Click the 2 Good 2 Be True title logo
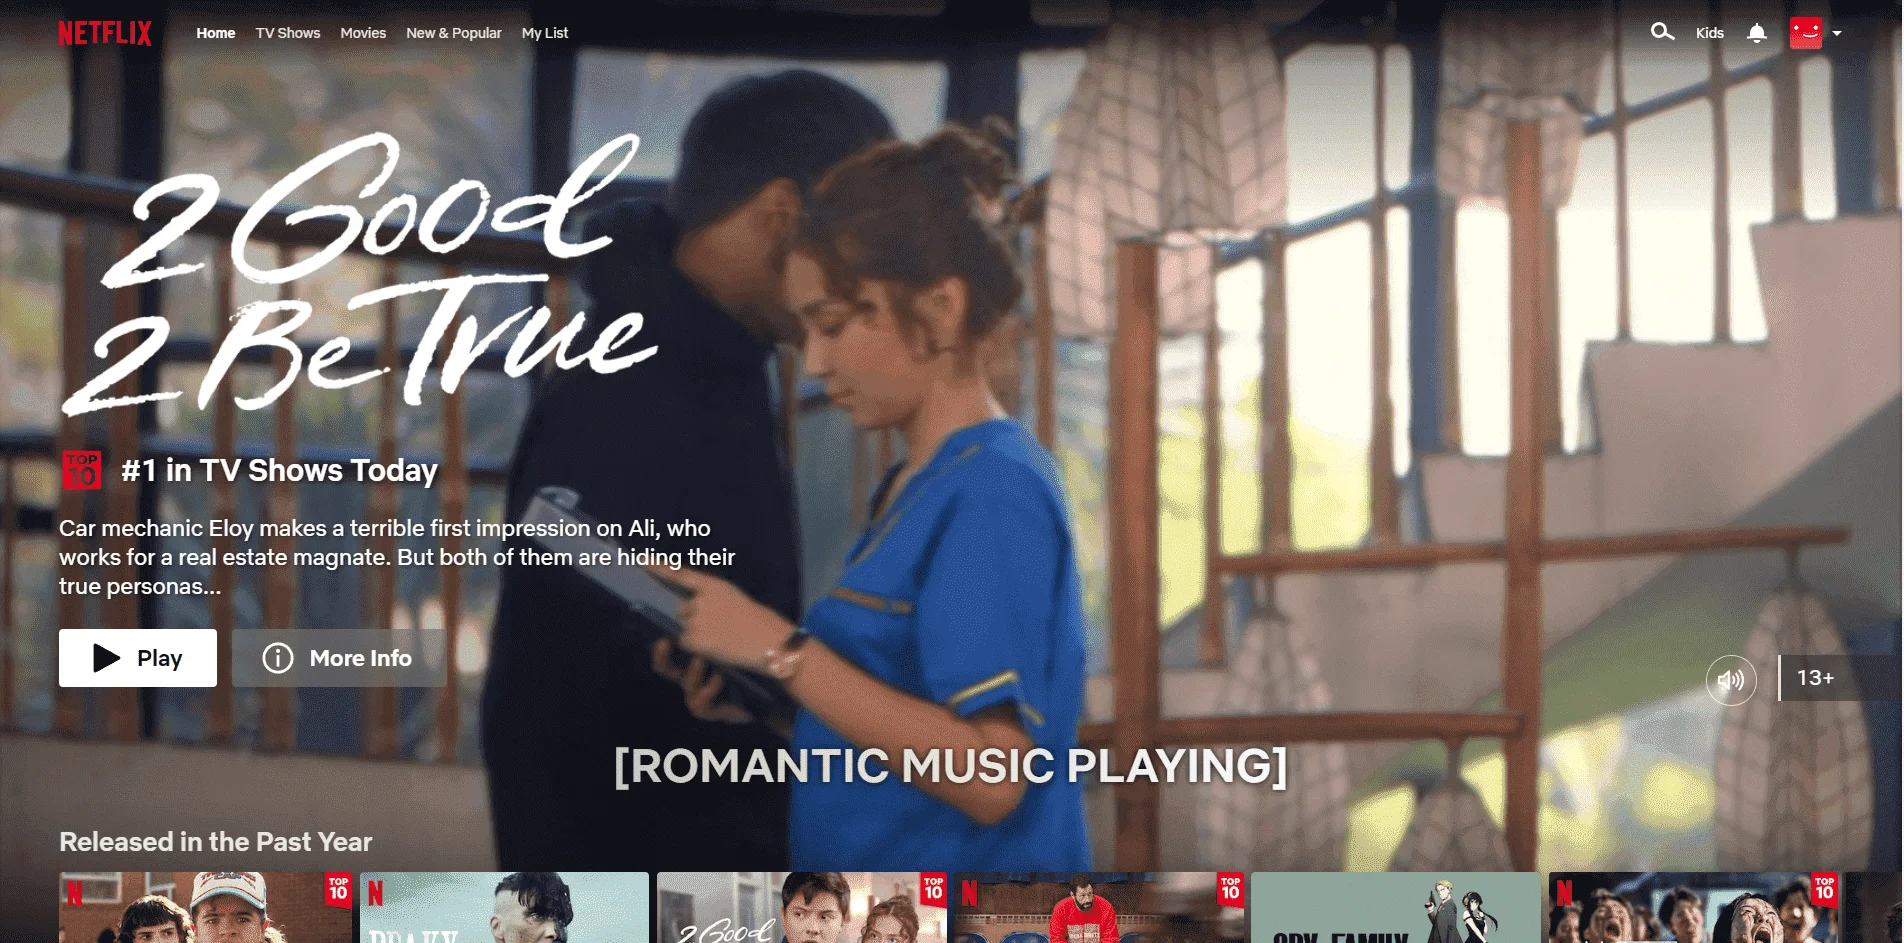 (x=360, y=275)
